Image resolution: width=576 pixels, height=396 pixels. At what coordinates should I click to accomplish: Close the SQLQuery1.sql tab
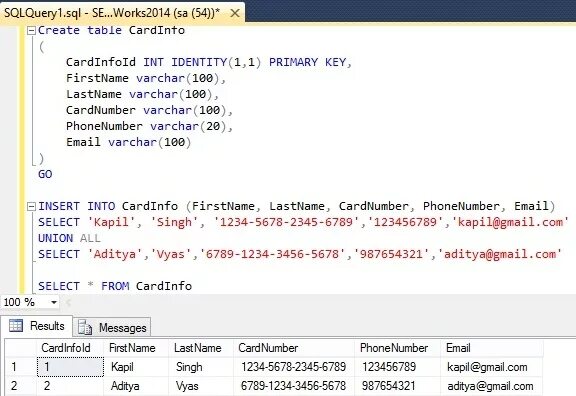(235, 14)
